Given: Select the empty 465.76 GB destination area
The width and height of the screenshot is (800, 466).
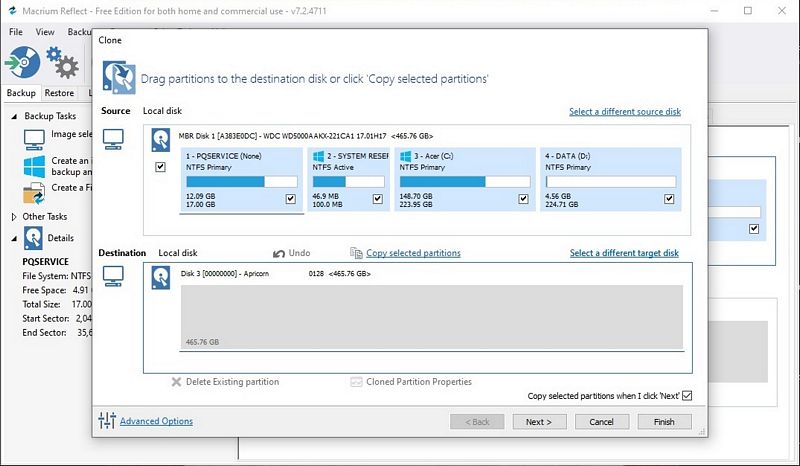Looking at the screenshot, I should click(x=432, y=317).
